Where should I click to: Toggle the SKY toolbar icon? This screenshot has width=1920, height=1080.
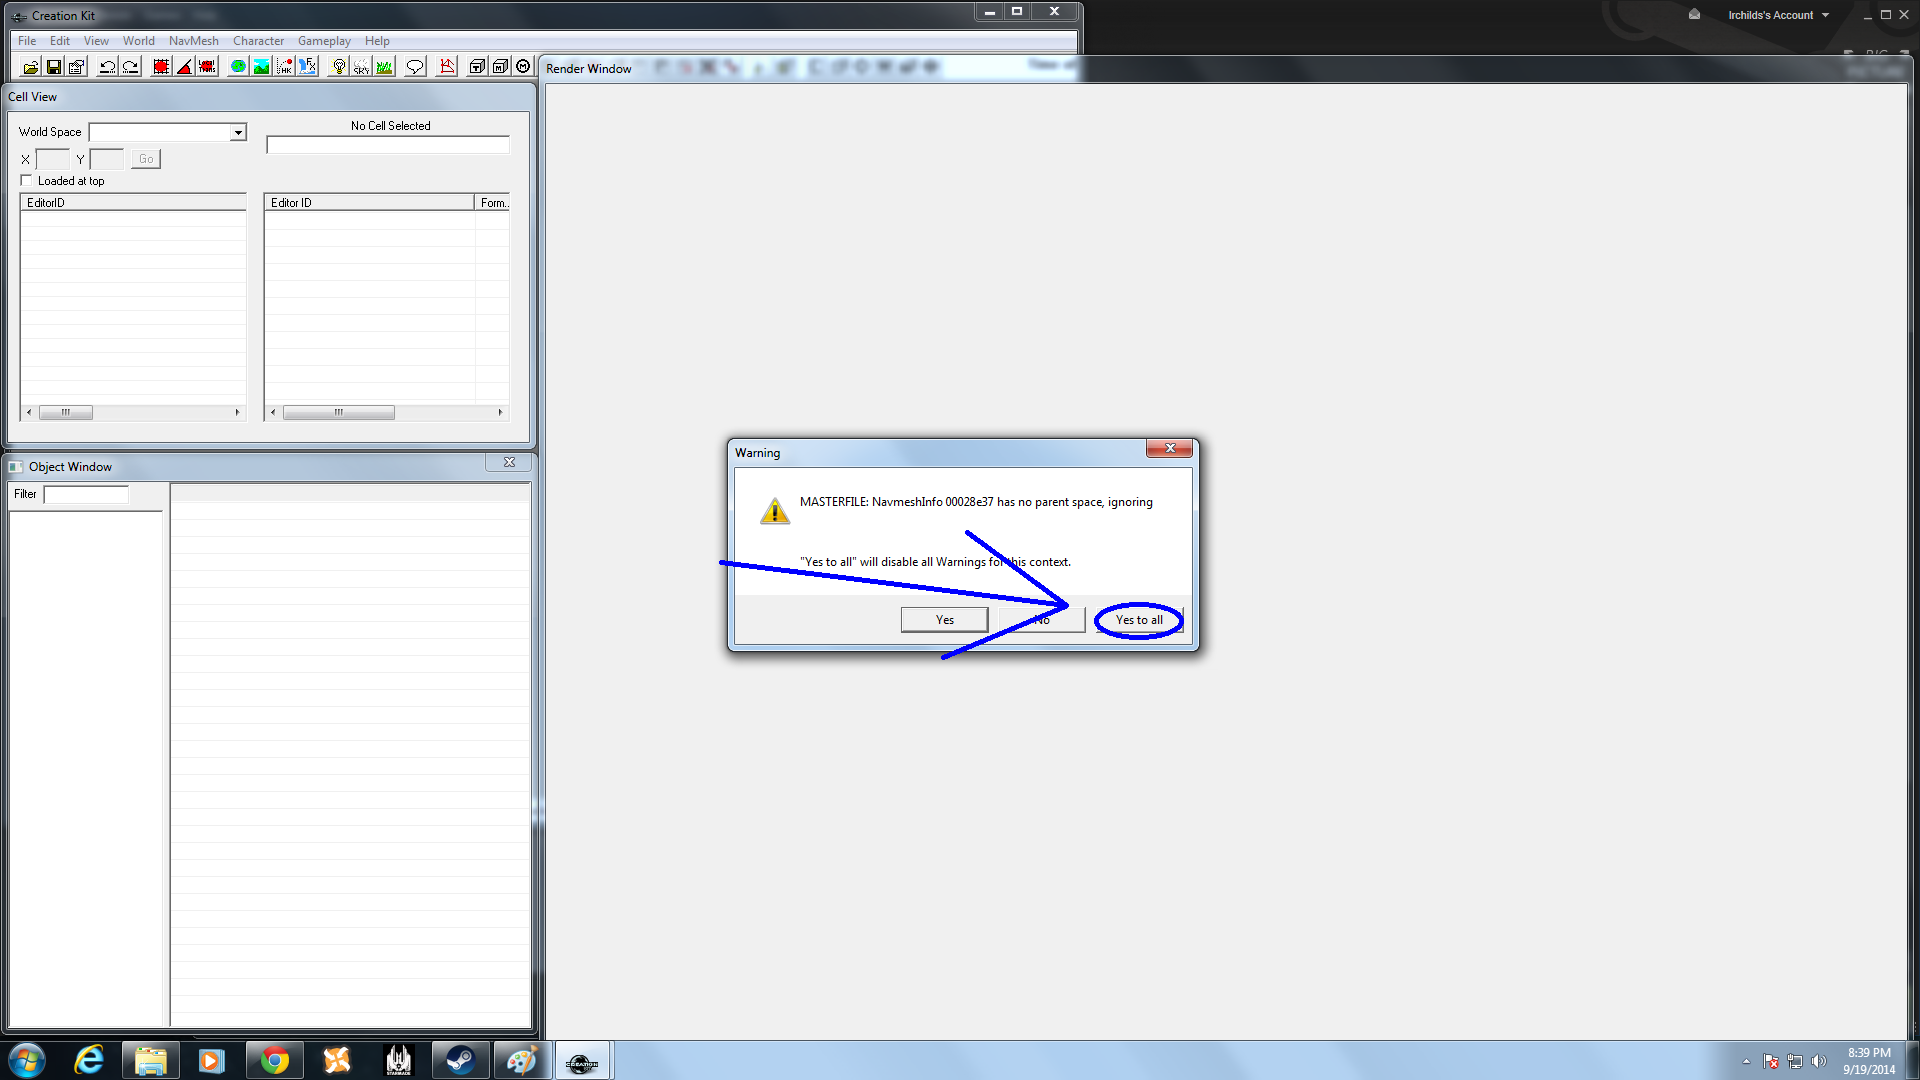coord(361,67)
